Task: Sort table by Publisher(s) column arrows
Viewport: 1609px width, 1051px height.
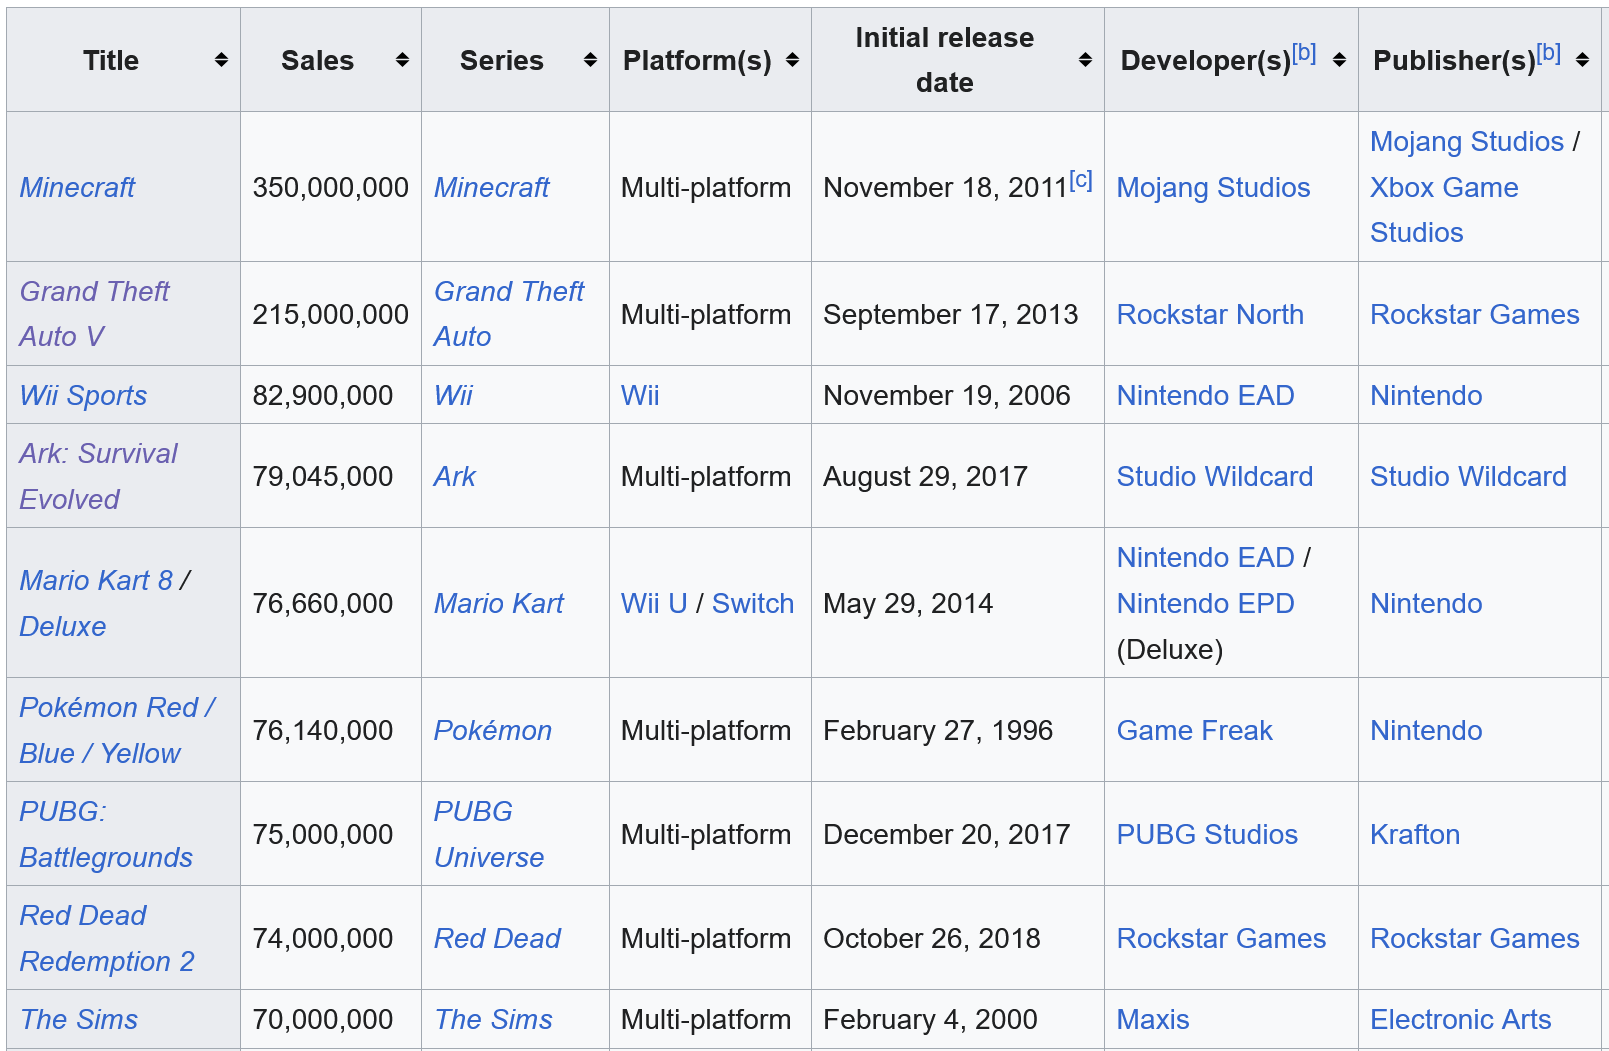Action: (1582, 60)
